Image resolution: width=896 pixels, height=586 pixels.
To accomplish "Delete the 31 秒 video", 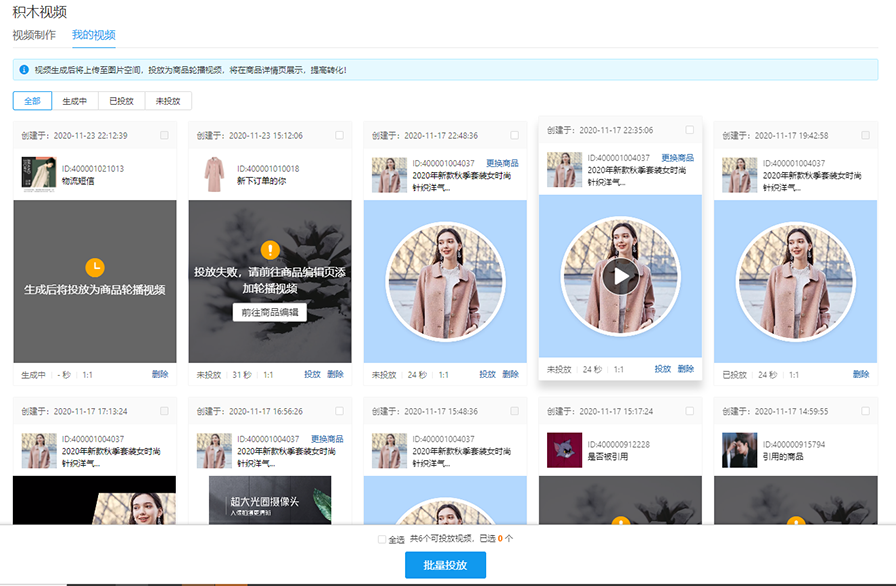I will click(x=335, y=374).
